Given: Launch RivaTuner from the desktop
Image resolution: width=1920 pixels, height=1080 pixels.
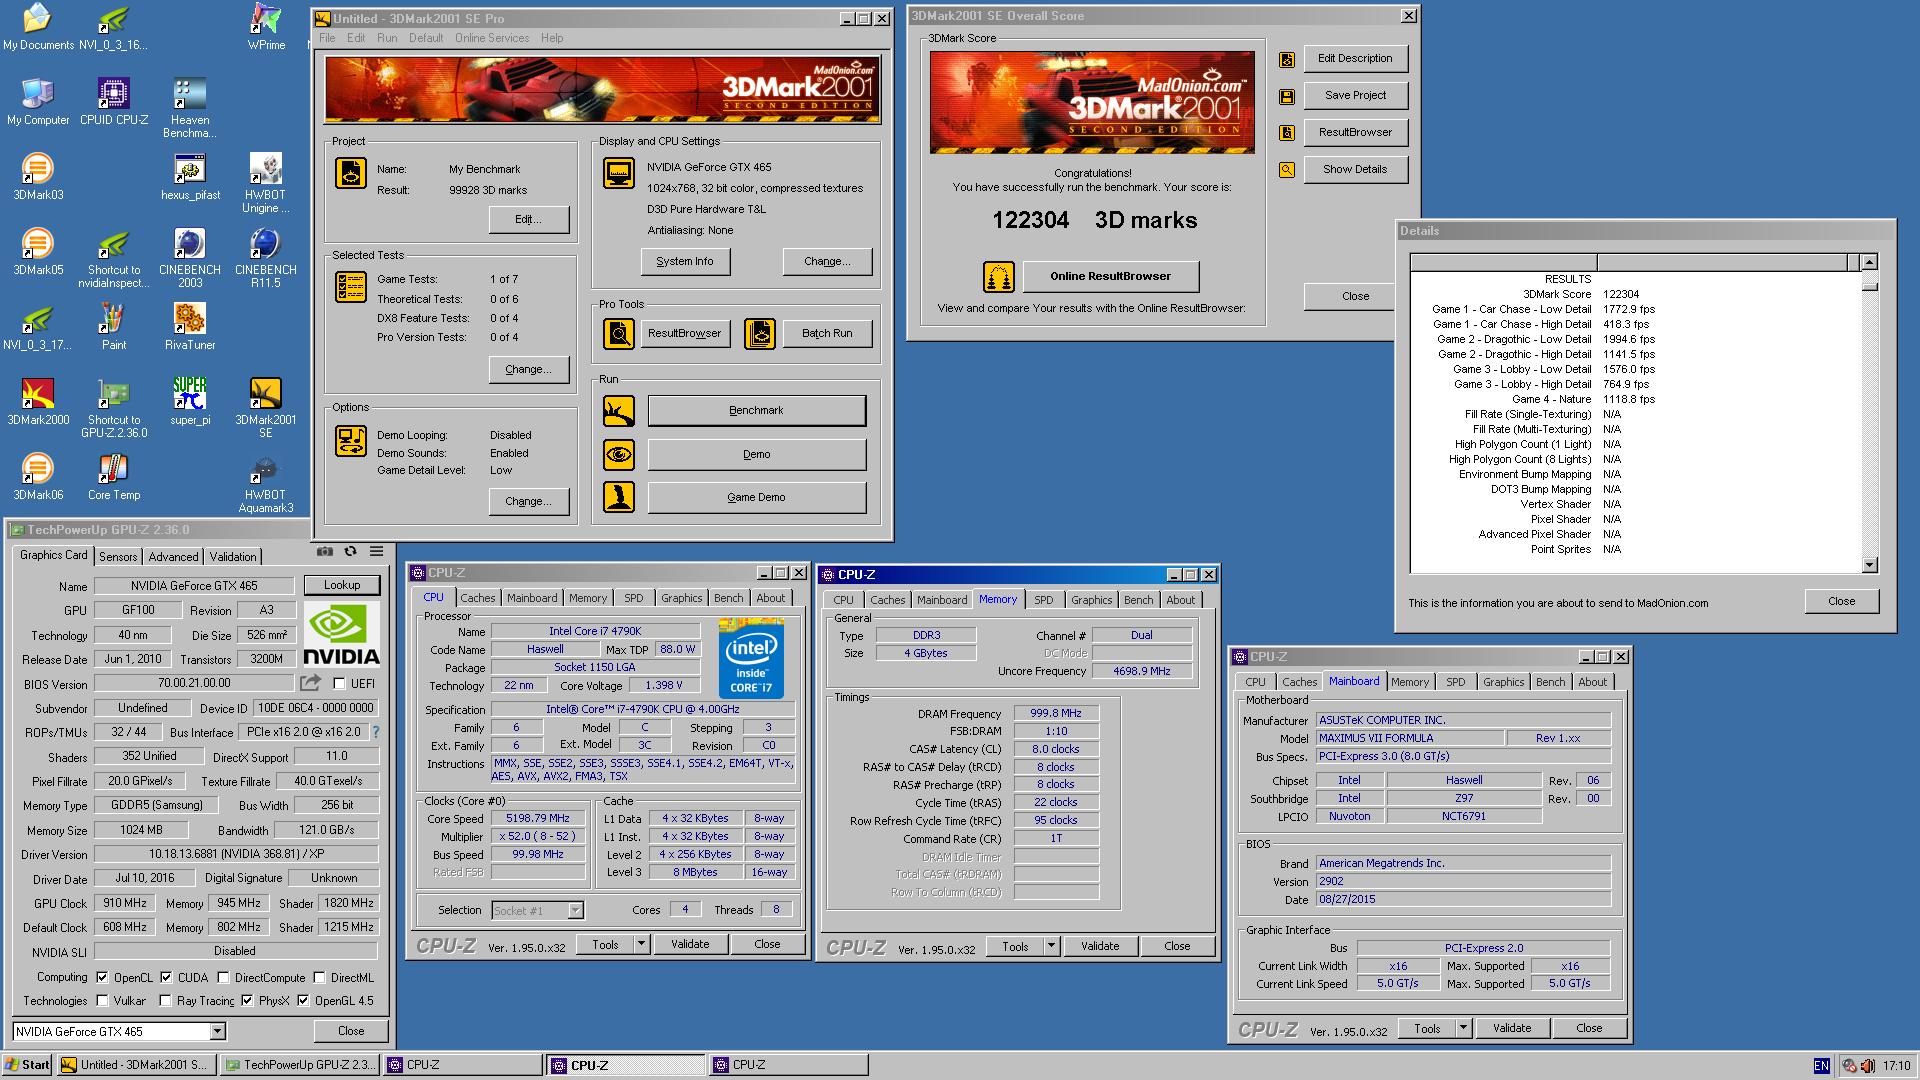Looking at the screenshot, I should click(190, 327).
